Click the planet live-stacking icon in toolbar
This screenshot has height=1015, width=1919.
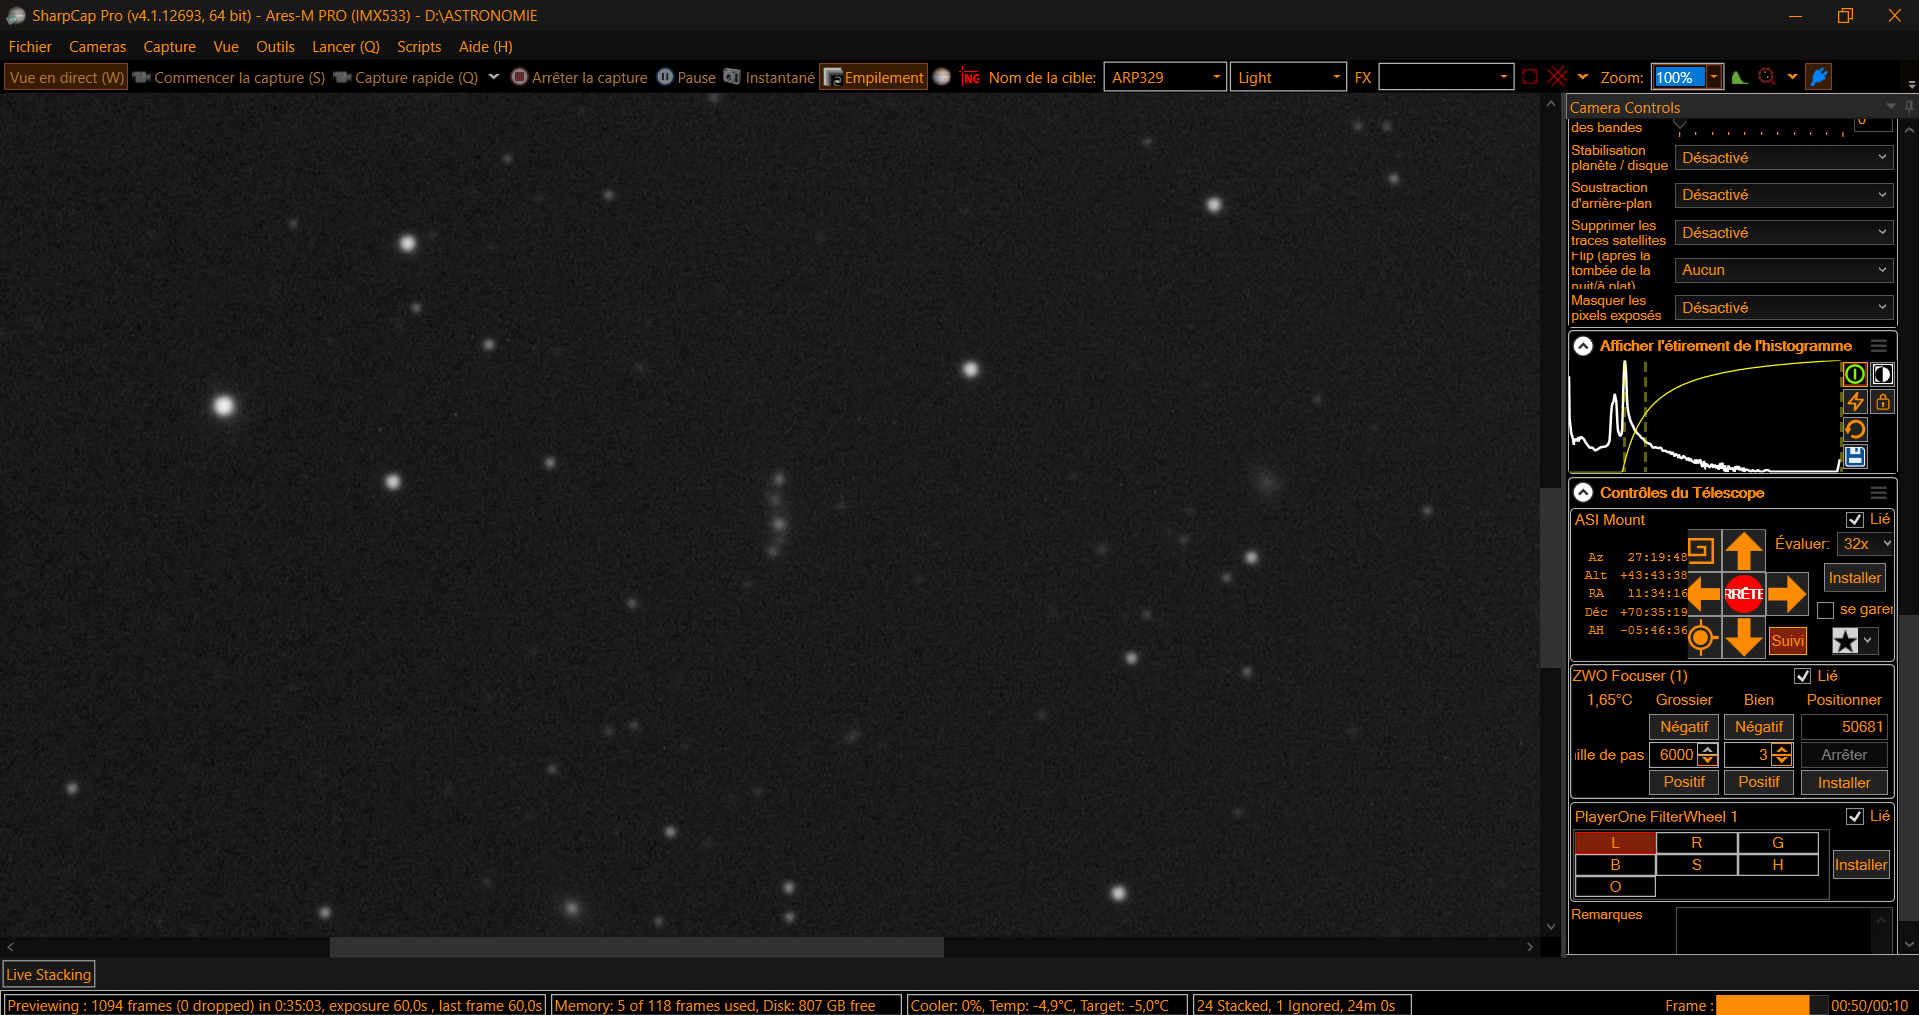(942, 77)
